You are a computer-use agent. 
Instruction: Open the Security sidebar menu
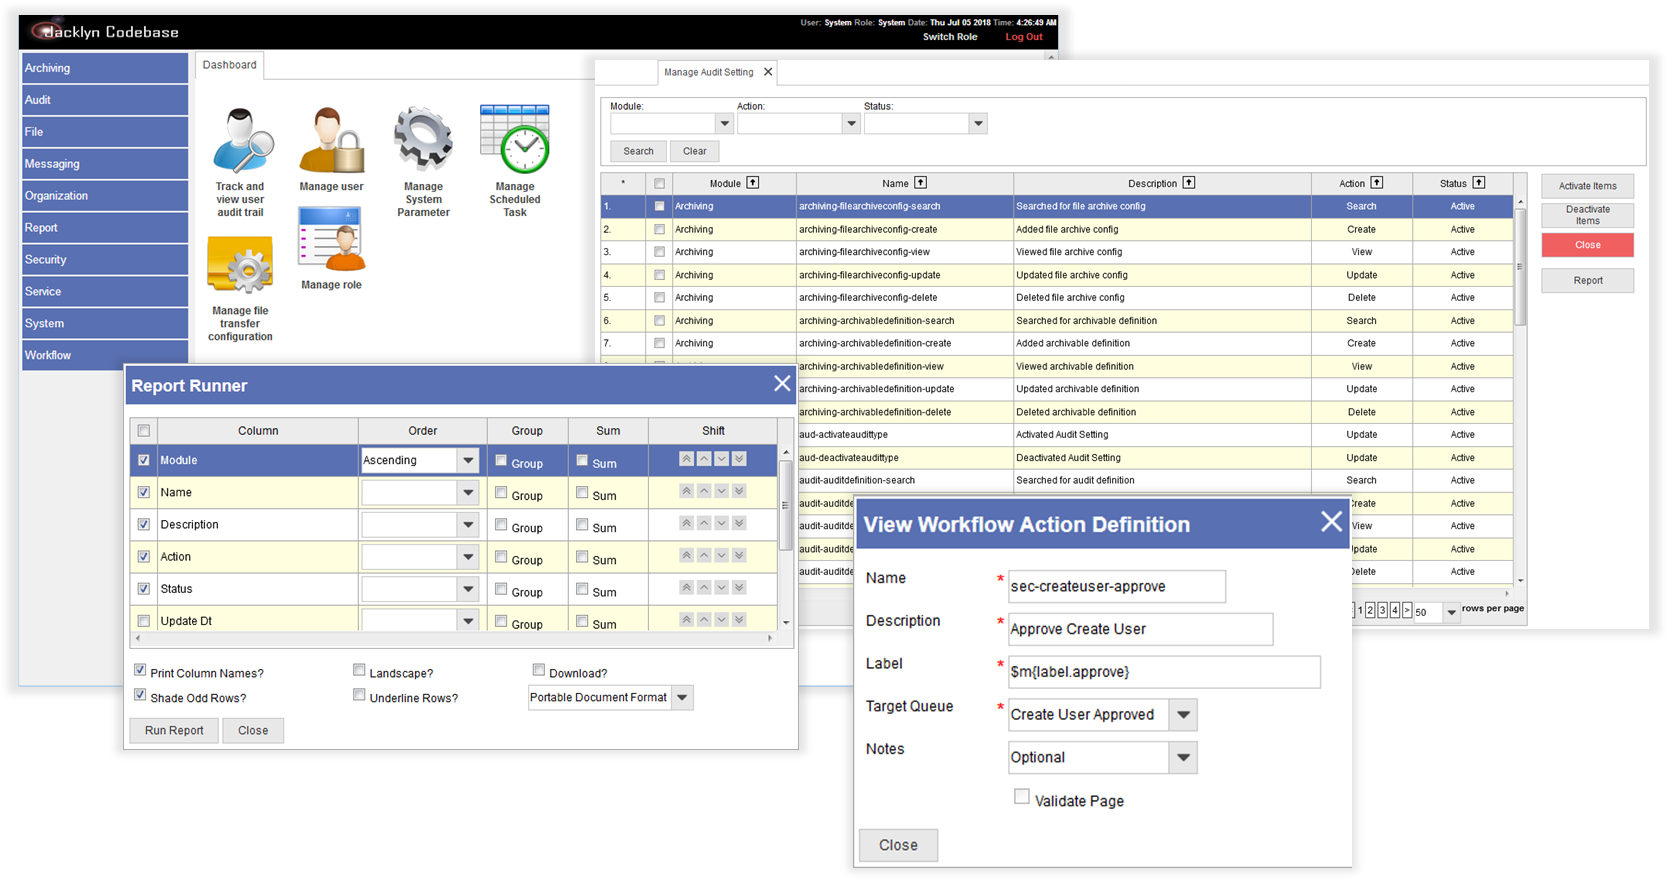[105, 259]
